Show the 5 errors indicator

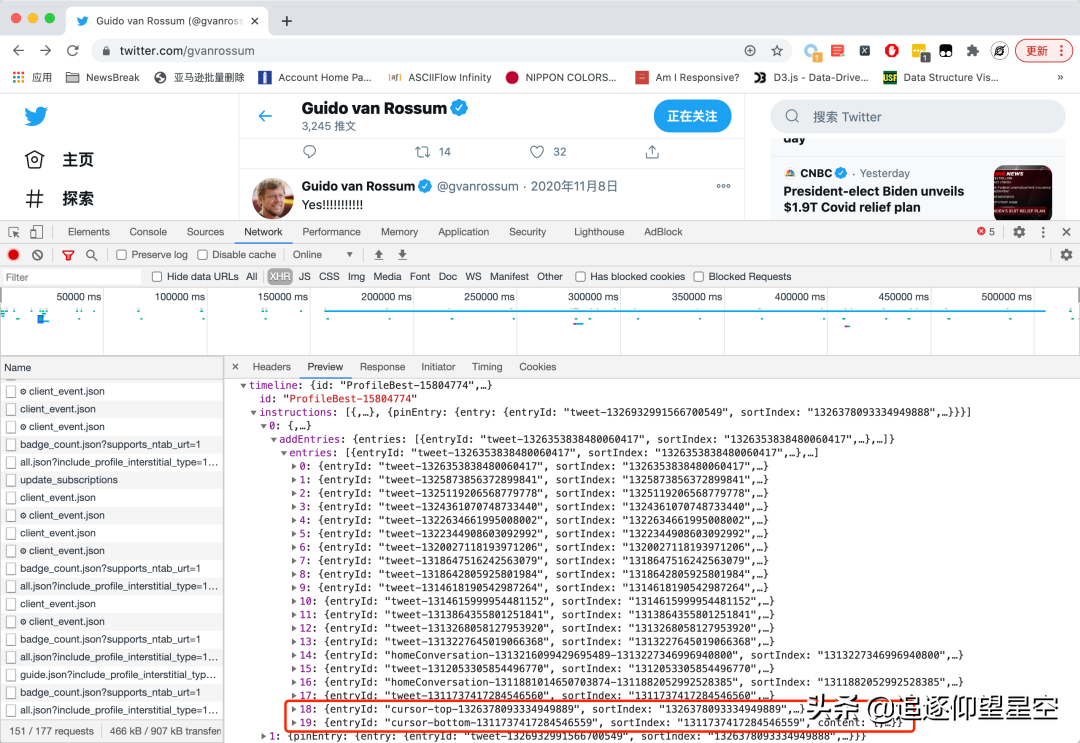click(986, 231)
